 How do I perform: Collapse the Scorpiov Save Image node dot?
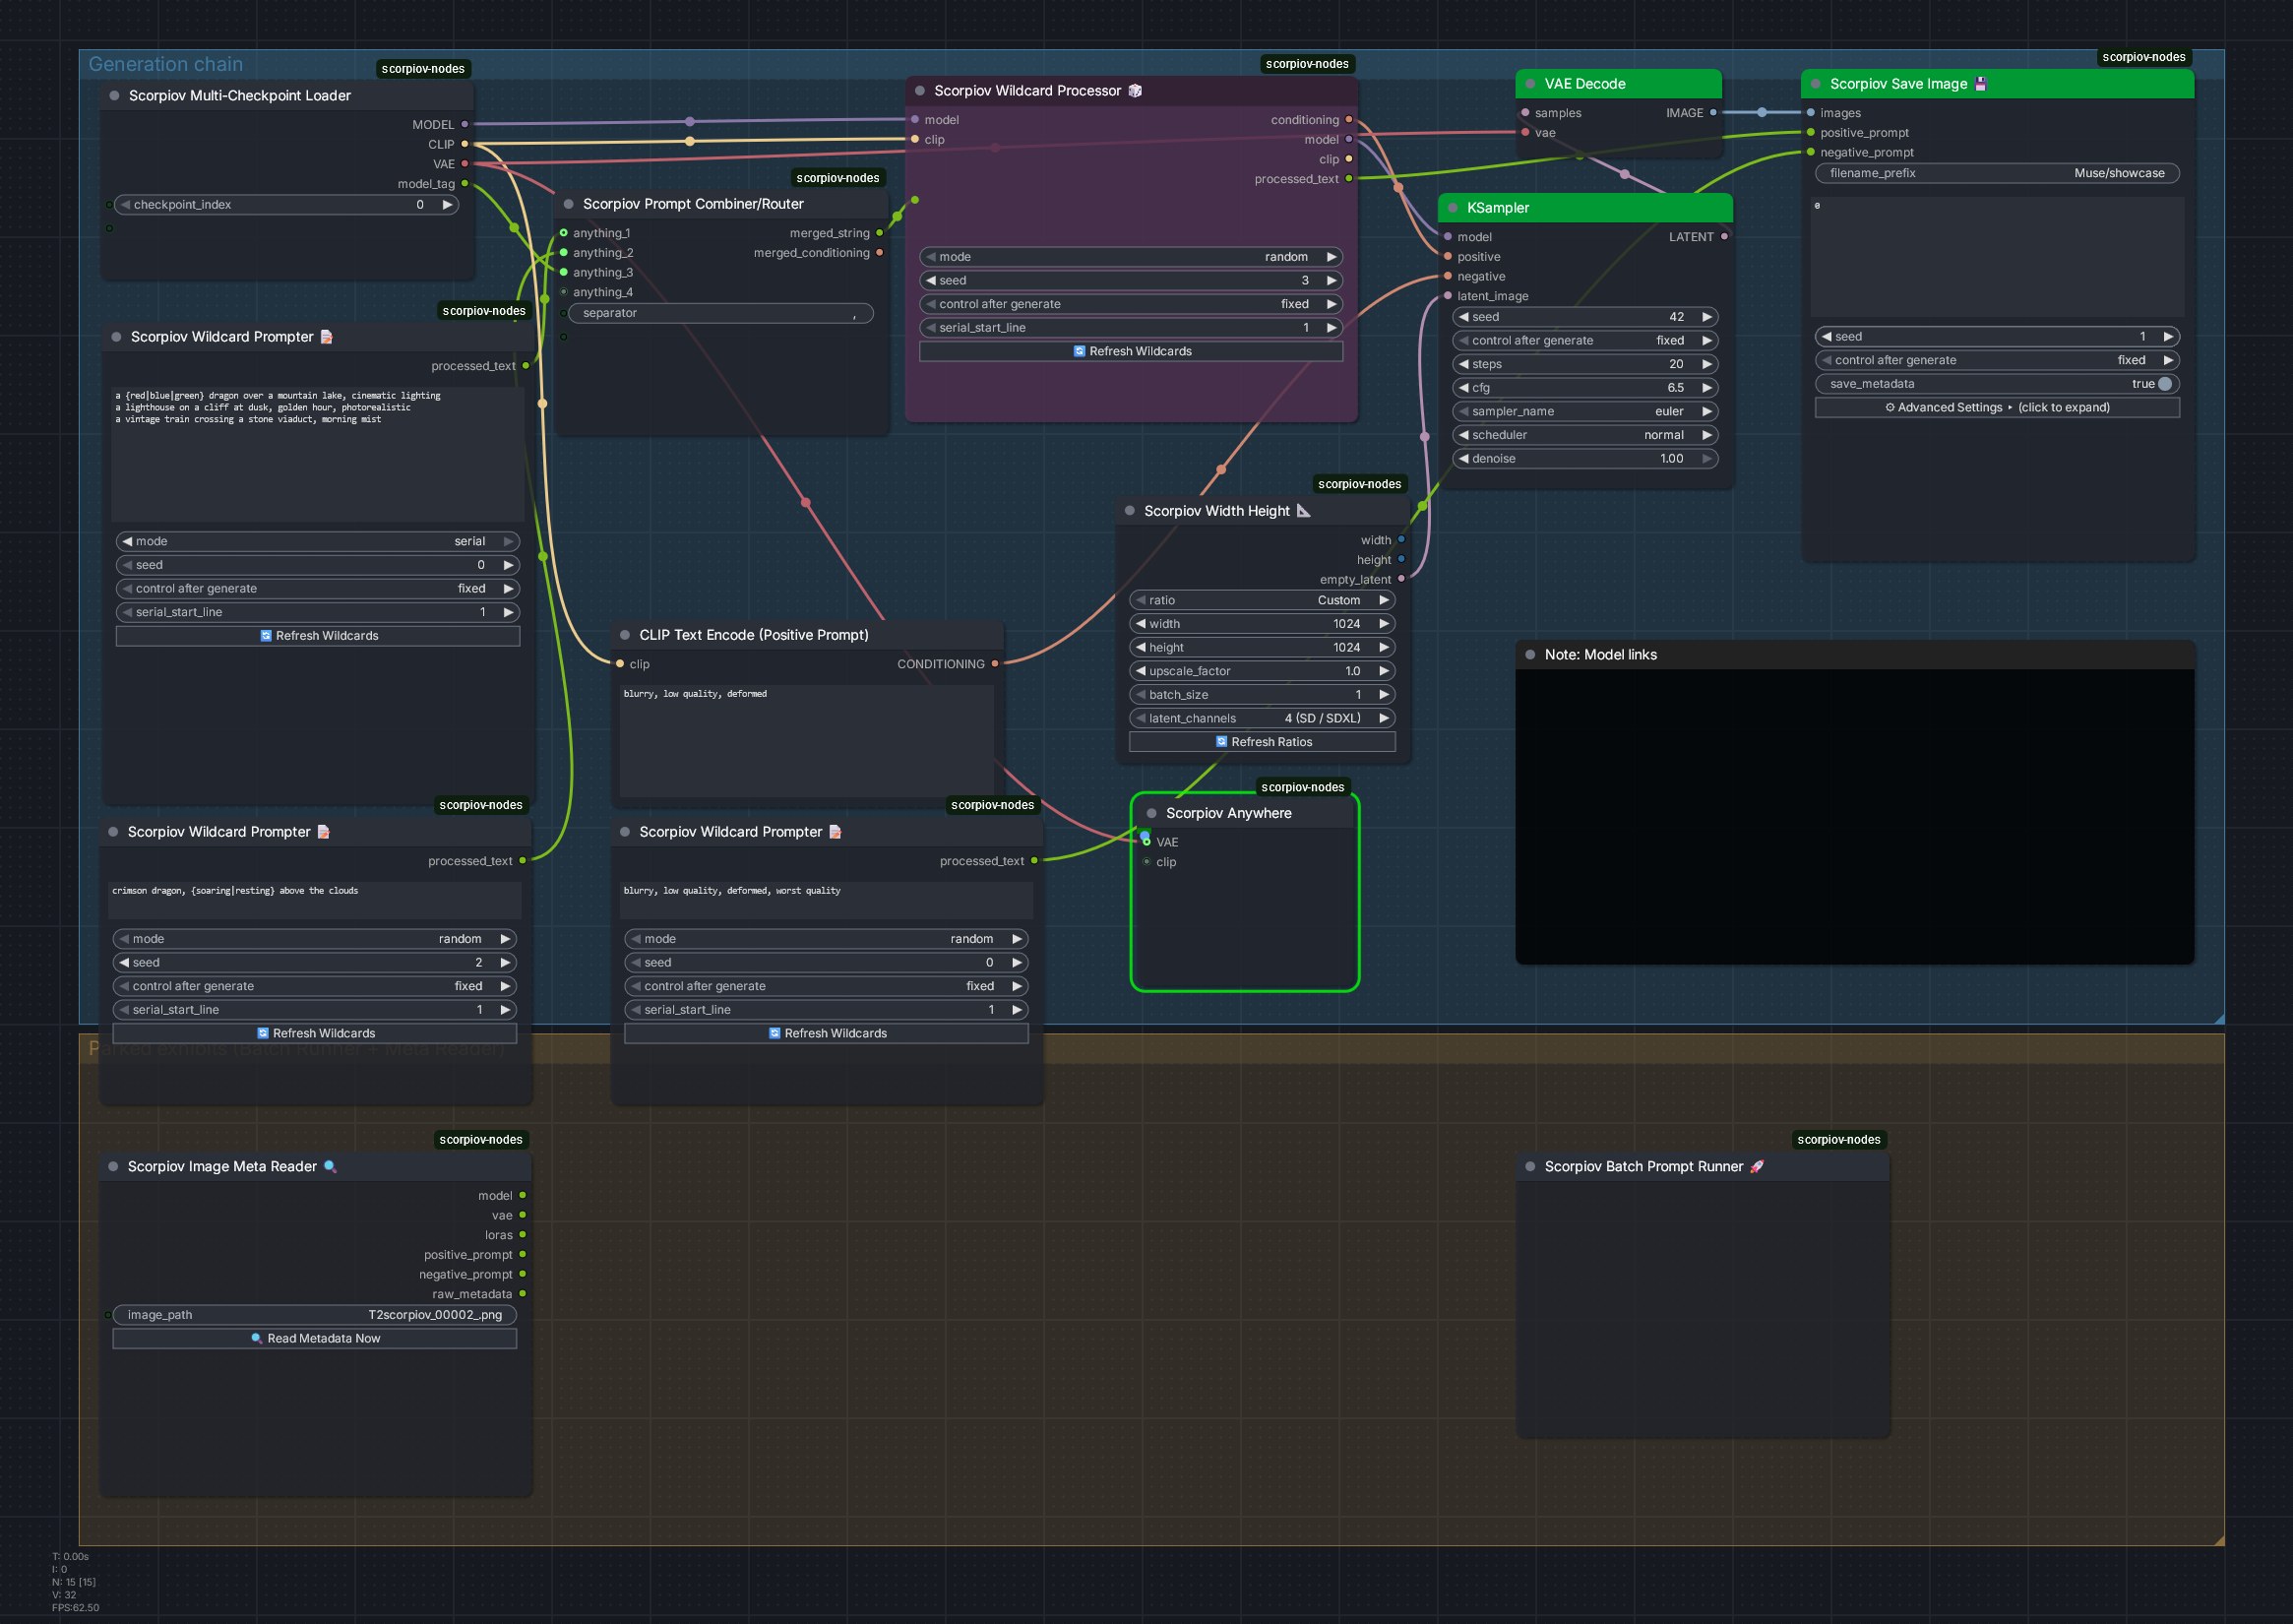tap(1815, 84)
